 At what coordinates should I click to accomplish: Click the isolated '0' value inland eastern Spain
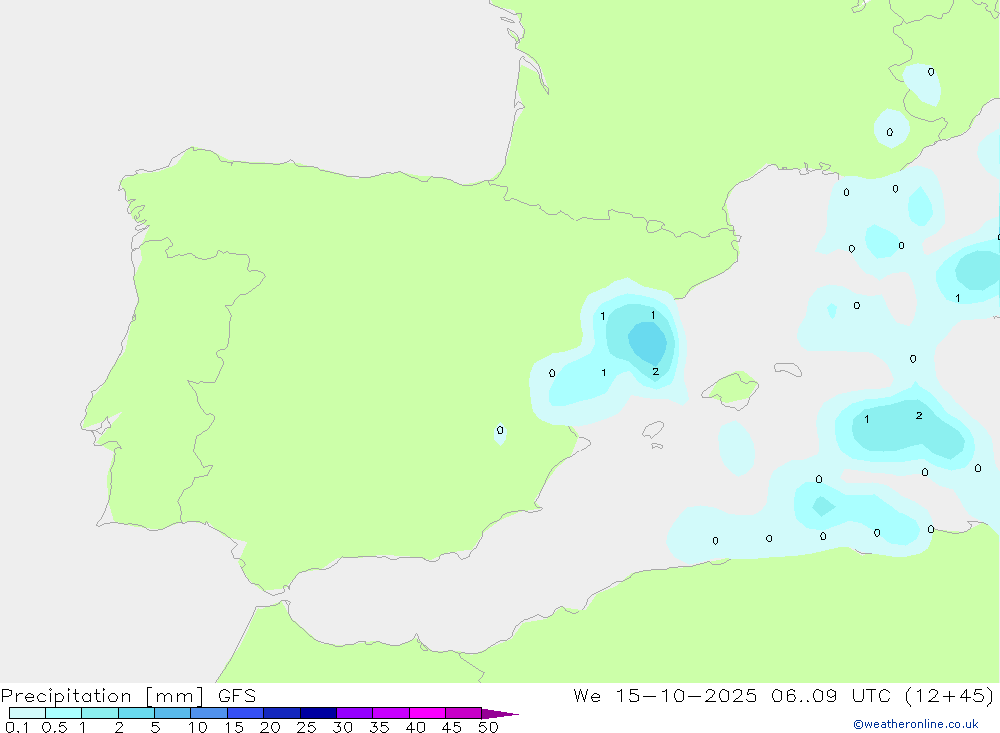[x=500, y=430]
